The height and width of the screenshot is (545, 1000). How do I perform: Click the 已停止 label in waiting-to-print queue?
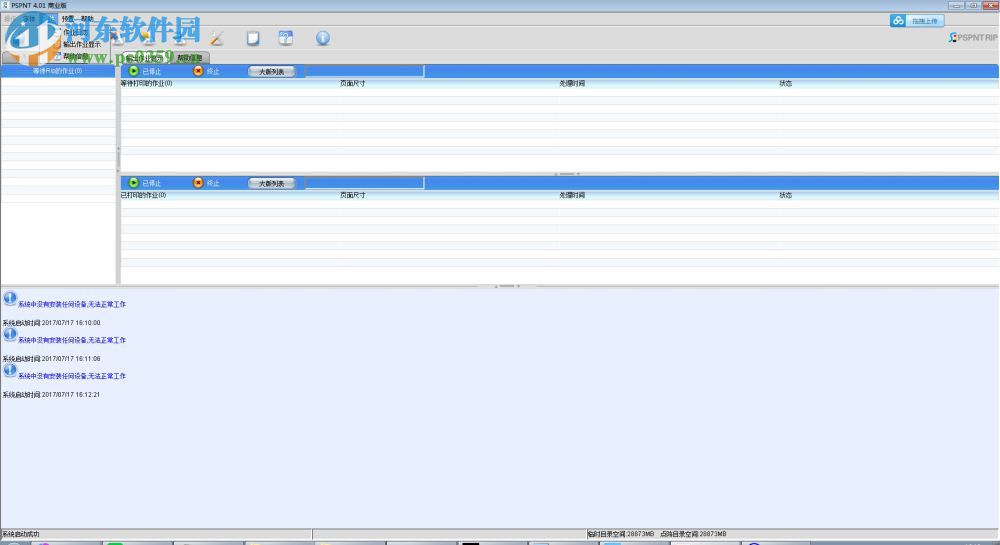click(x=151, y=72)
